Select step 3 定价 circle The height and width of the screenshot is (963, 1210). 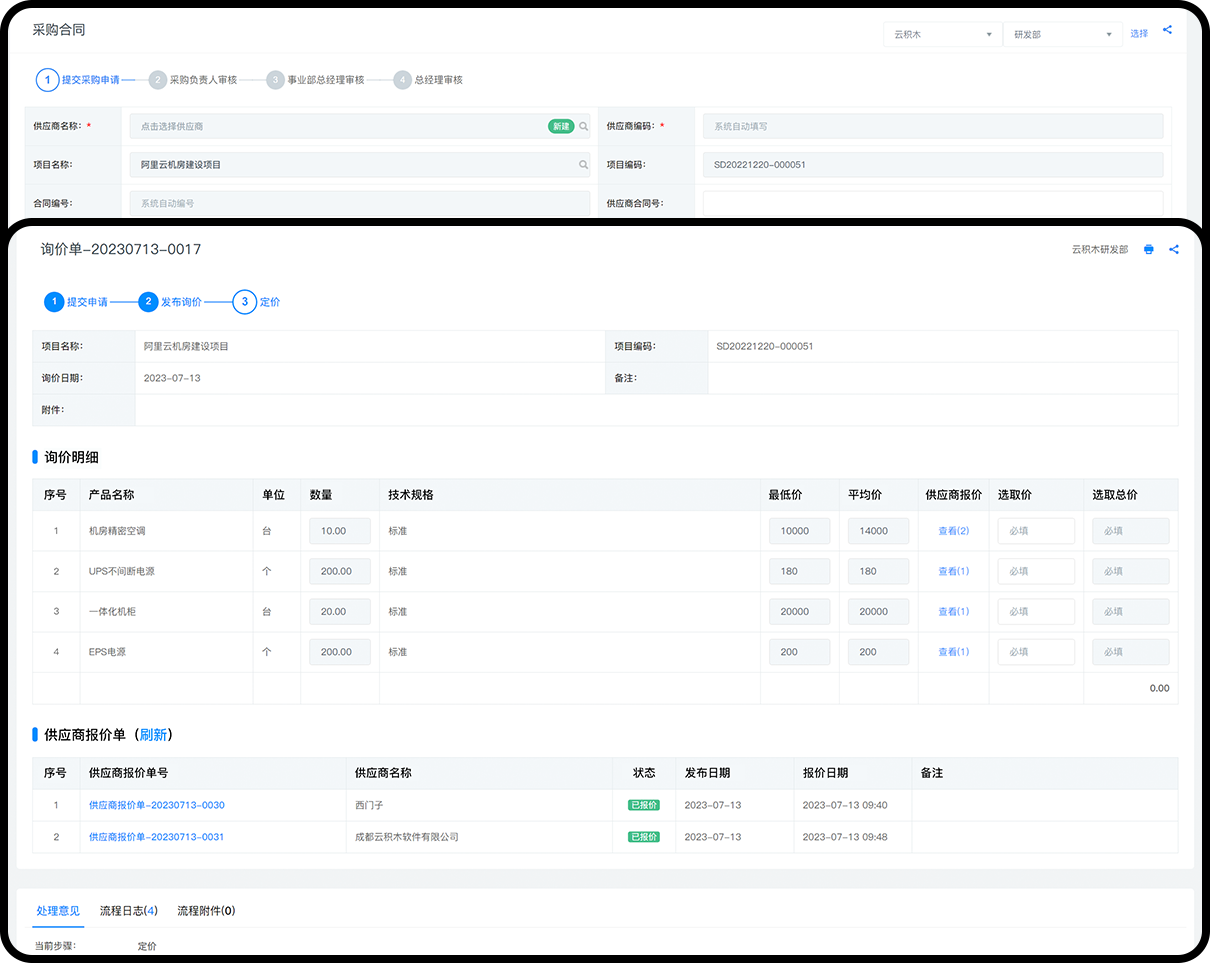[x=244, y=302]
